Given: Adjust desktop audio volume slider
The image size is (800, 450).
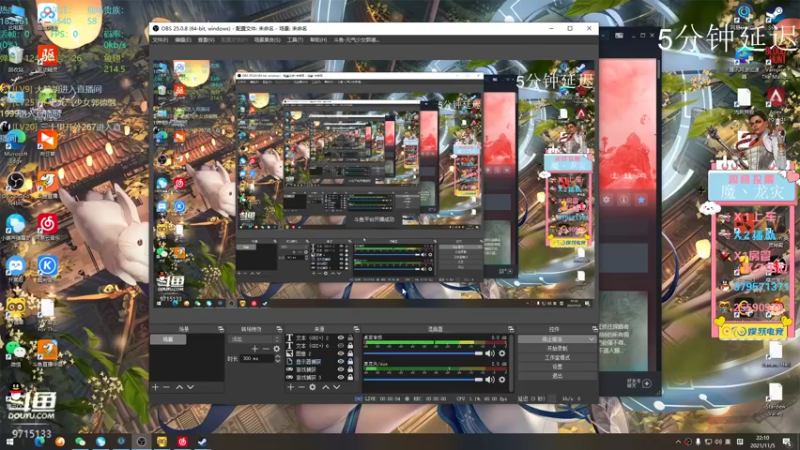Looking at the screenshot, I should tap(423, 353).
